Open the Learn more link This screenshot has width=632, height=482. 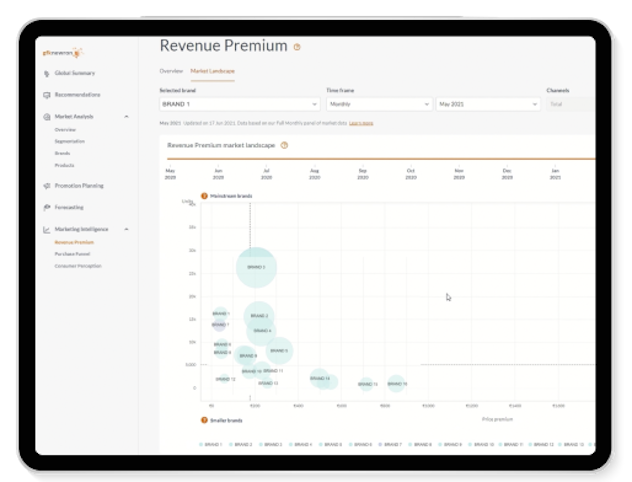tap(361, 123)
